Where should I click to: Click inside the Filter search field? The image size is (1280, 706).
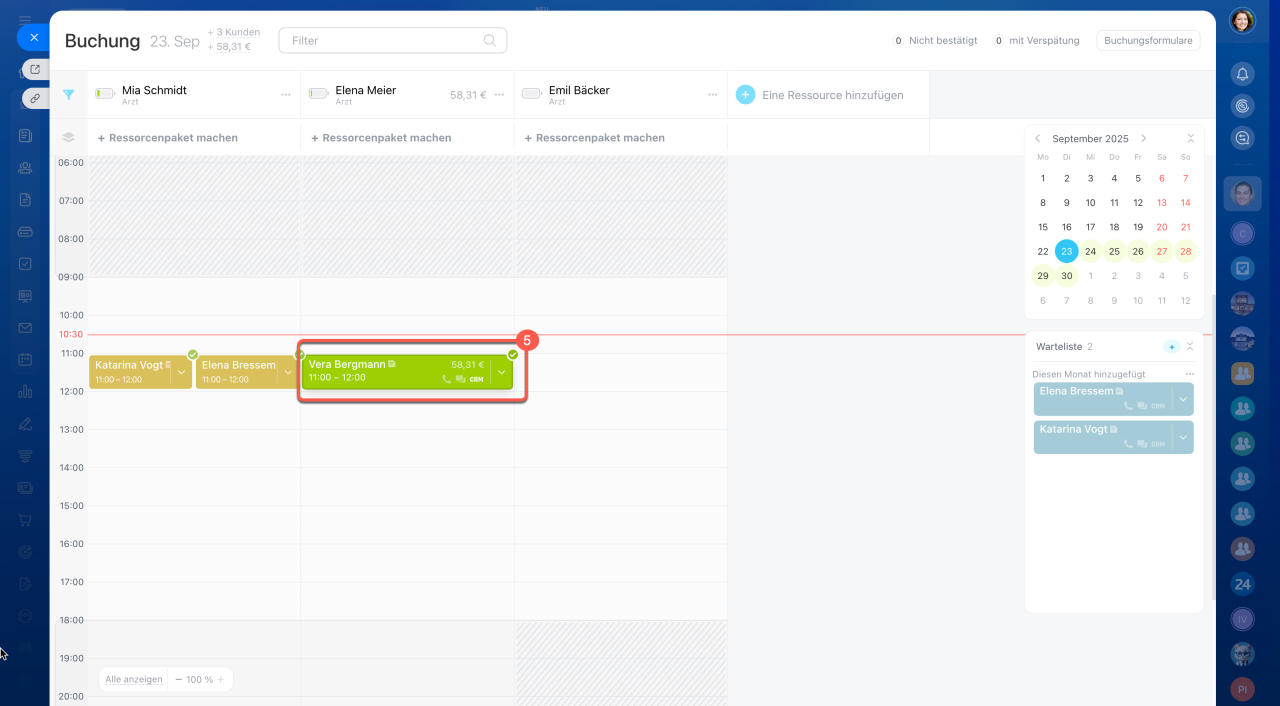(392, 40)
